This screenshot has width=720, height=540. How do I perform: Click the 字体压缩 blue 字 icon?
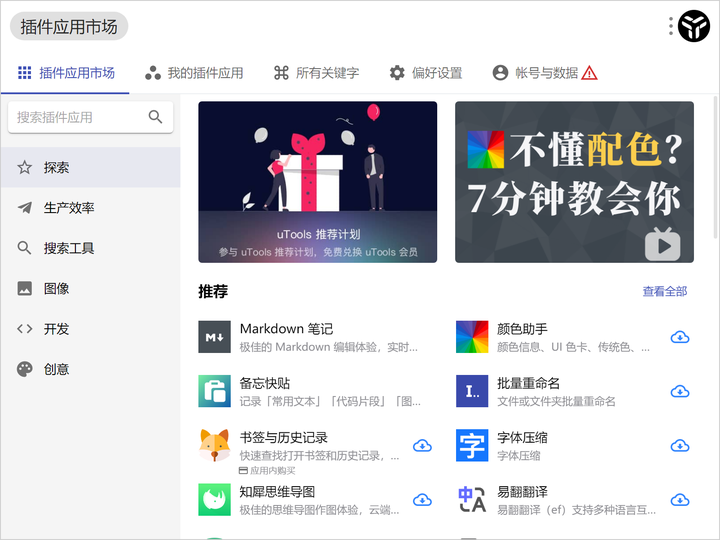point(472,445)
